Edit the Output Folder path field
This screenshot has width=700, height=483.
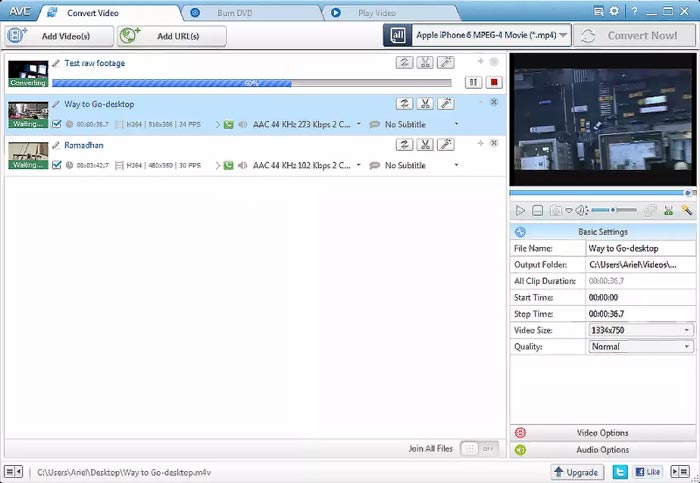tap(641, 265)
